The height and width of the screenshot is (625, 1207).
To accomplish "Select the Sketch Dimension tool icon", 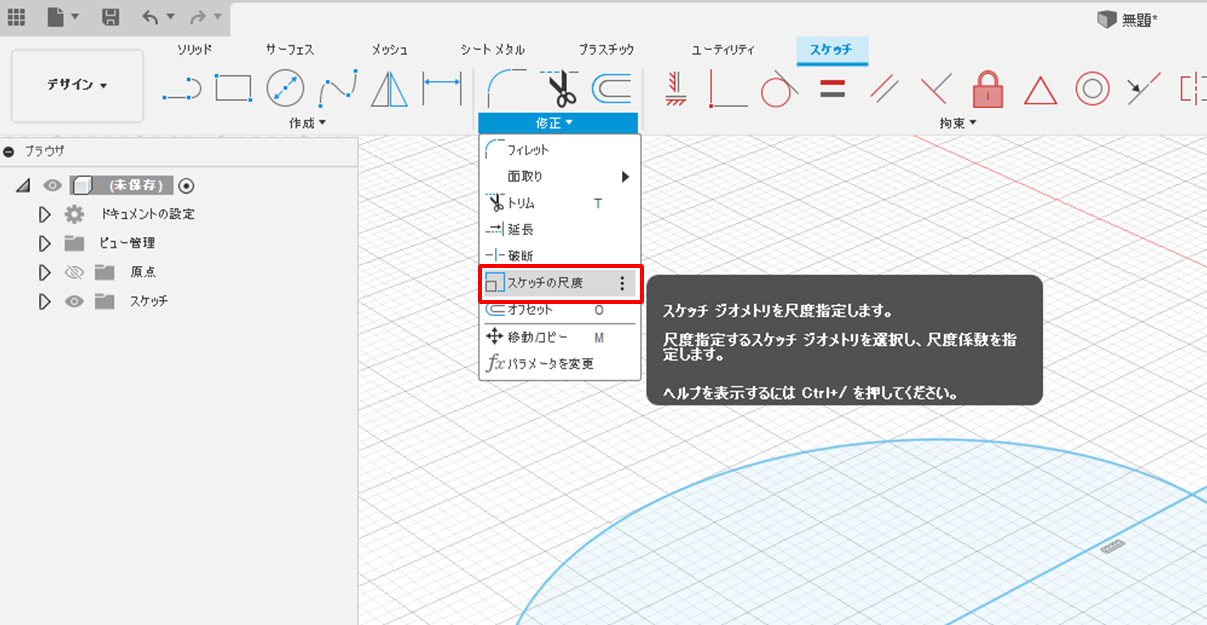I will [441, 89].
